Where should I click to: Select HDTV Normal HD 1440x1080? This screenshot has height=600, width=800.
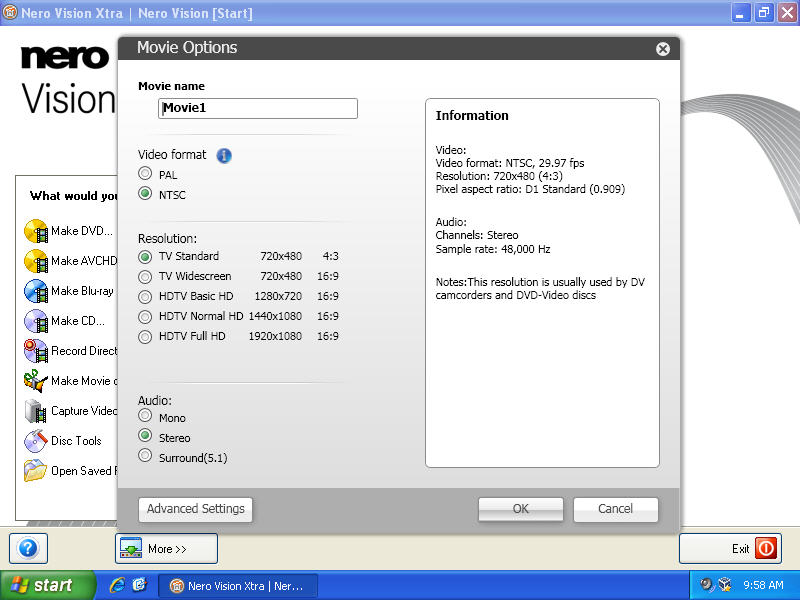pyautogui.click(x=145, y=316)
